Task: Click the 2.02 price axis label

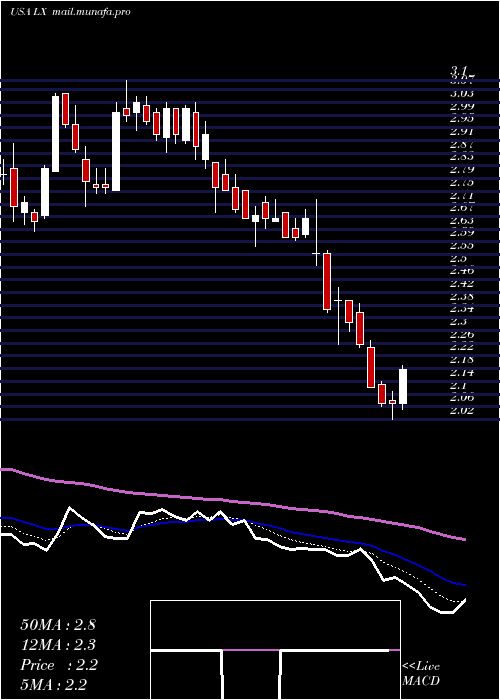Action: tap(462, 410)
